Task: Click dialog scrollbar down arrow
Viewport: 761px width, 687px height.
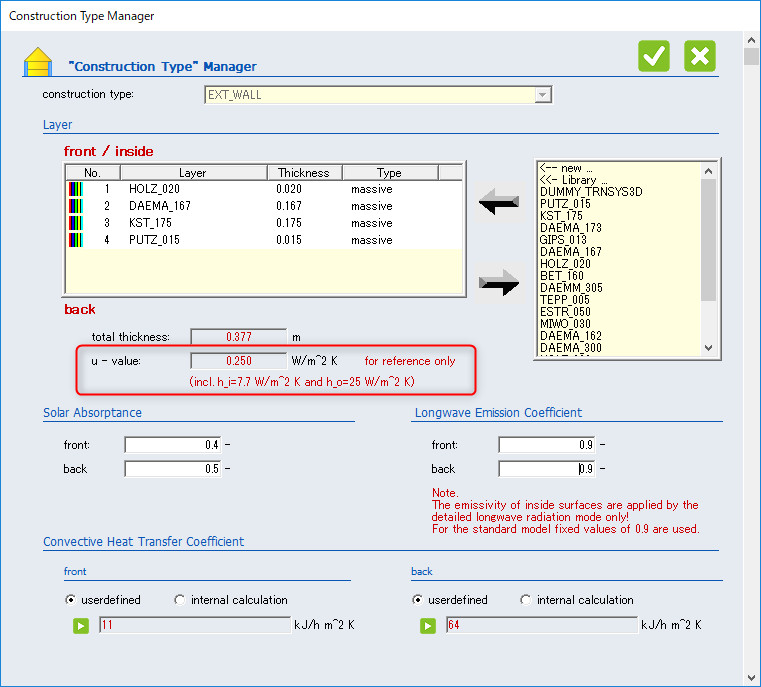Action: pos(751,678)
